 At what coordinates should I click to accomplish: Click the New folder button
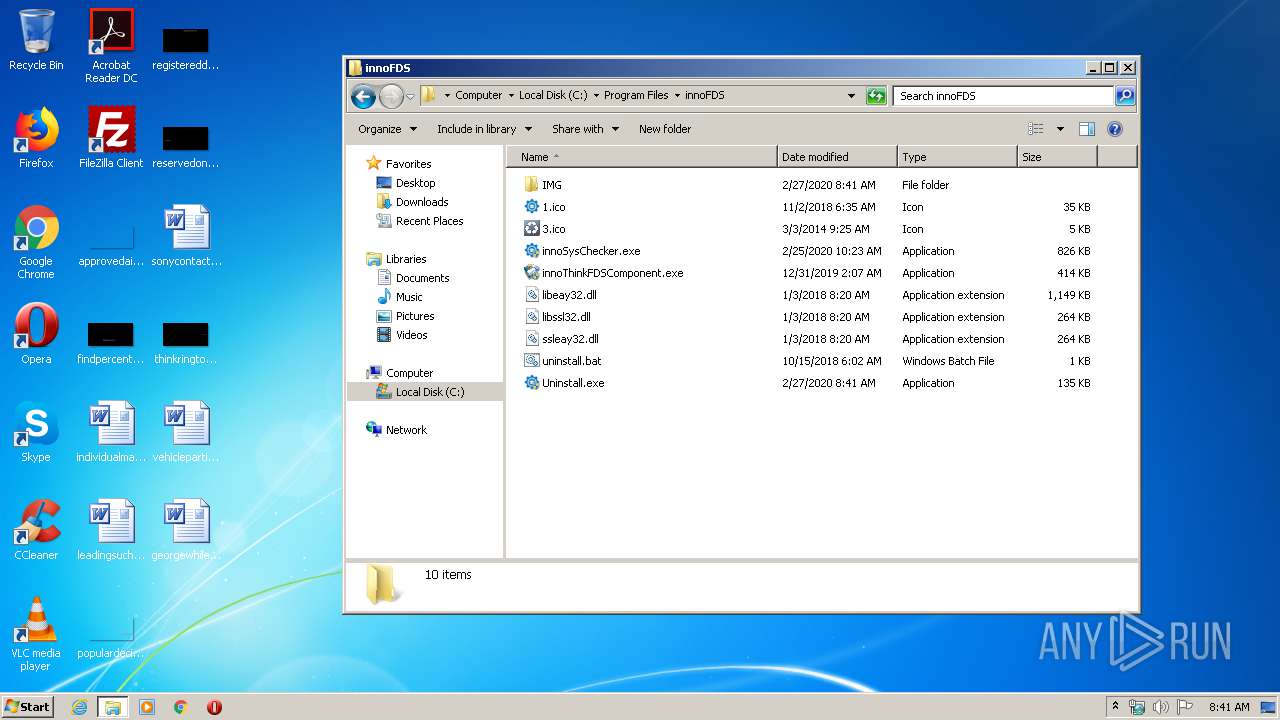[665, 129]
